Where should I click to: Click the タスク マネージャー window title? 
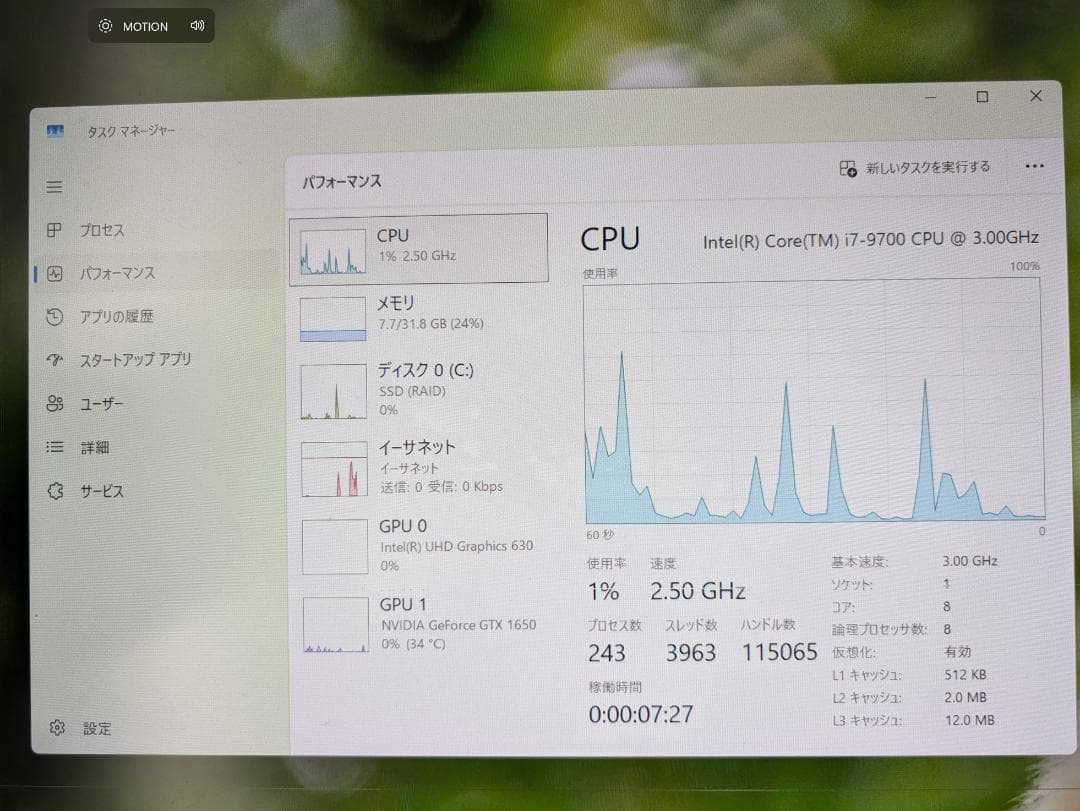131,131
